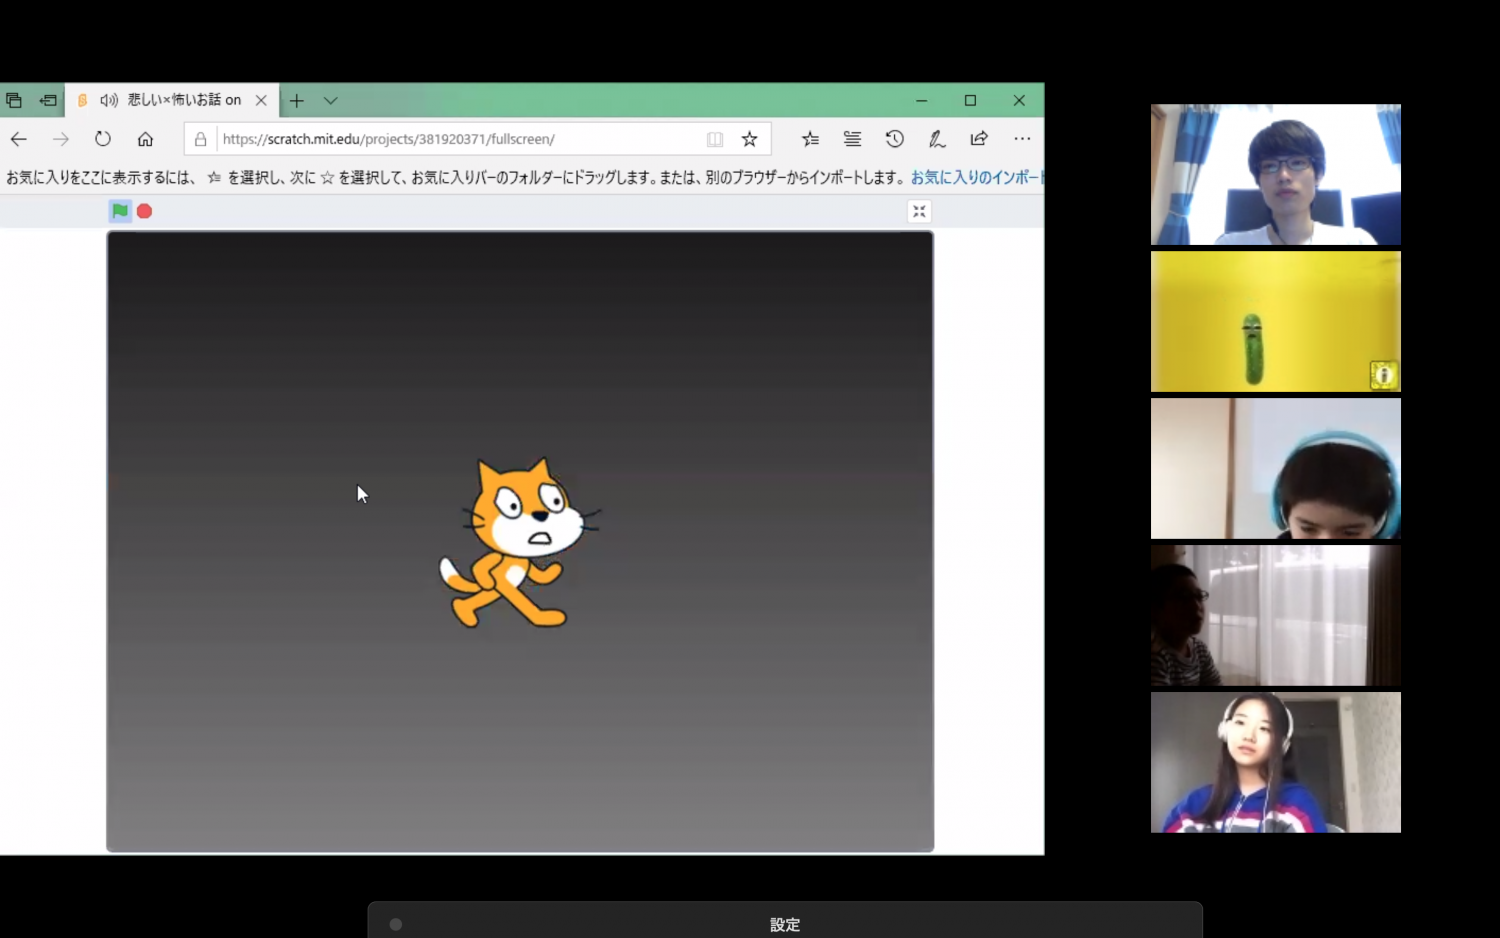Add this Scratch page to favorites with the star
Screen dimensions: 1500x938
pos(749,139)
